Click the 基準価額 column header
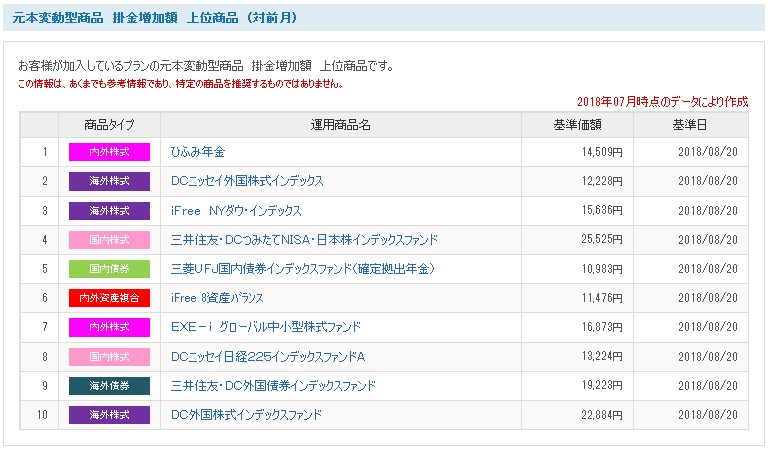The width and height of the screenshot is (768, 449). click(577, 125)
